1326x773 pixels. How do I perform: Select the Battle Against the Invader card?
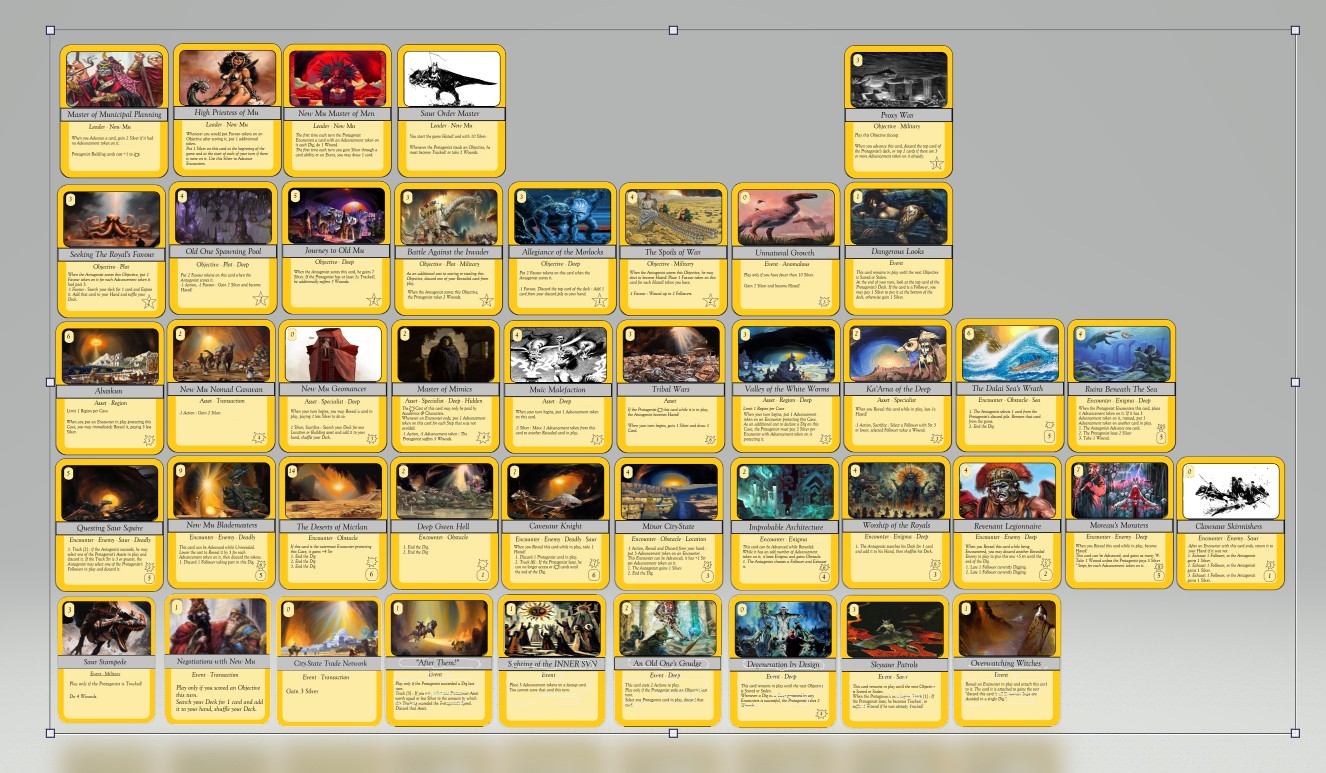point(449,250)
